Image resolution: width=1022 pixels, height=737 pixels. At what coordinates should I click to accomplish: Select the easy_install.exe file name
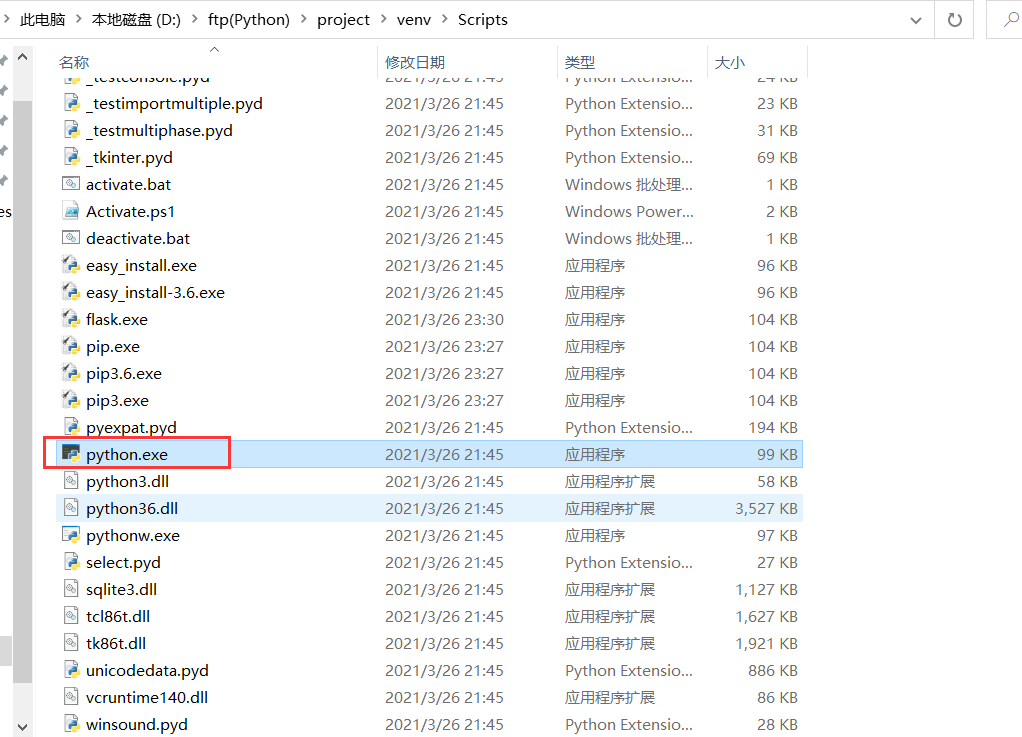141,266
